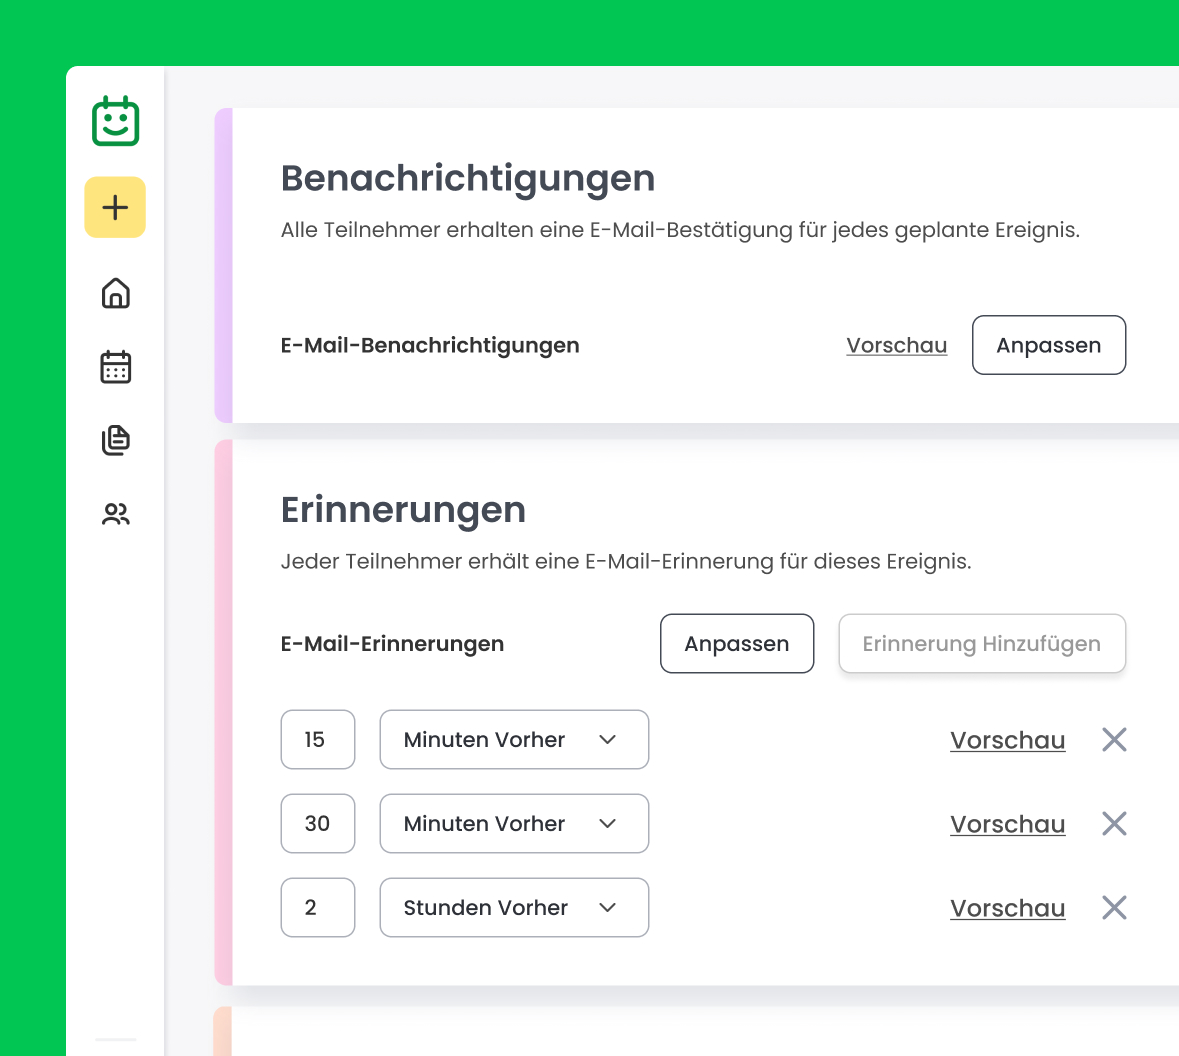
Task: Open Vorschau for the 15 minutes reminder
Action: point(1007,740)
